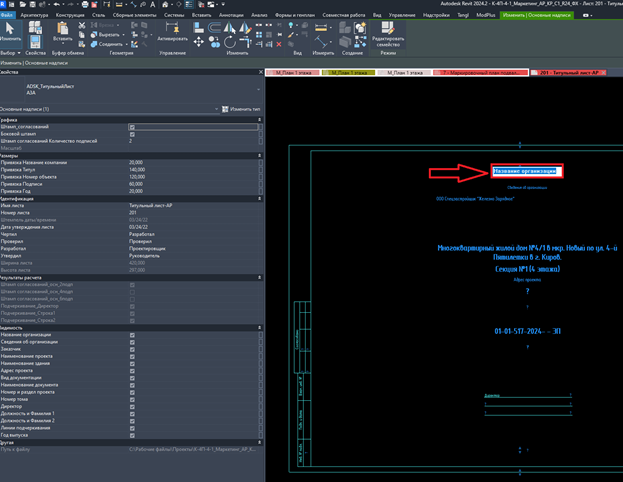This screenshot has height=482, width=623.
Task: Select the Rotate tool icon
Action: click(230, 42)
